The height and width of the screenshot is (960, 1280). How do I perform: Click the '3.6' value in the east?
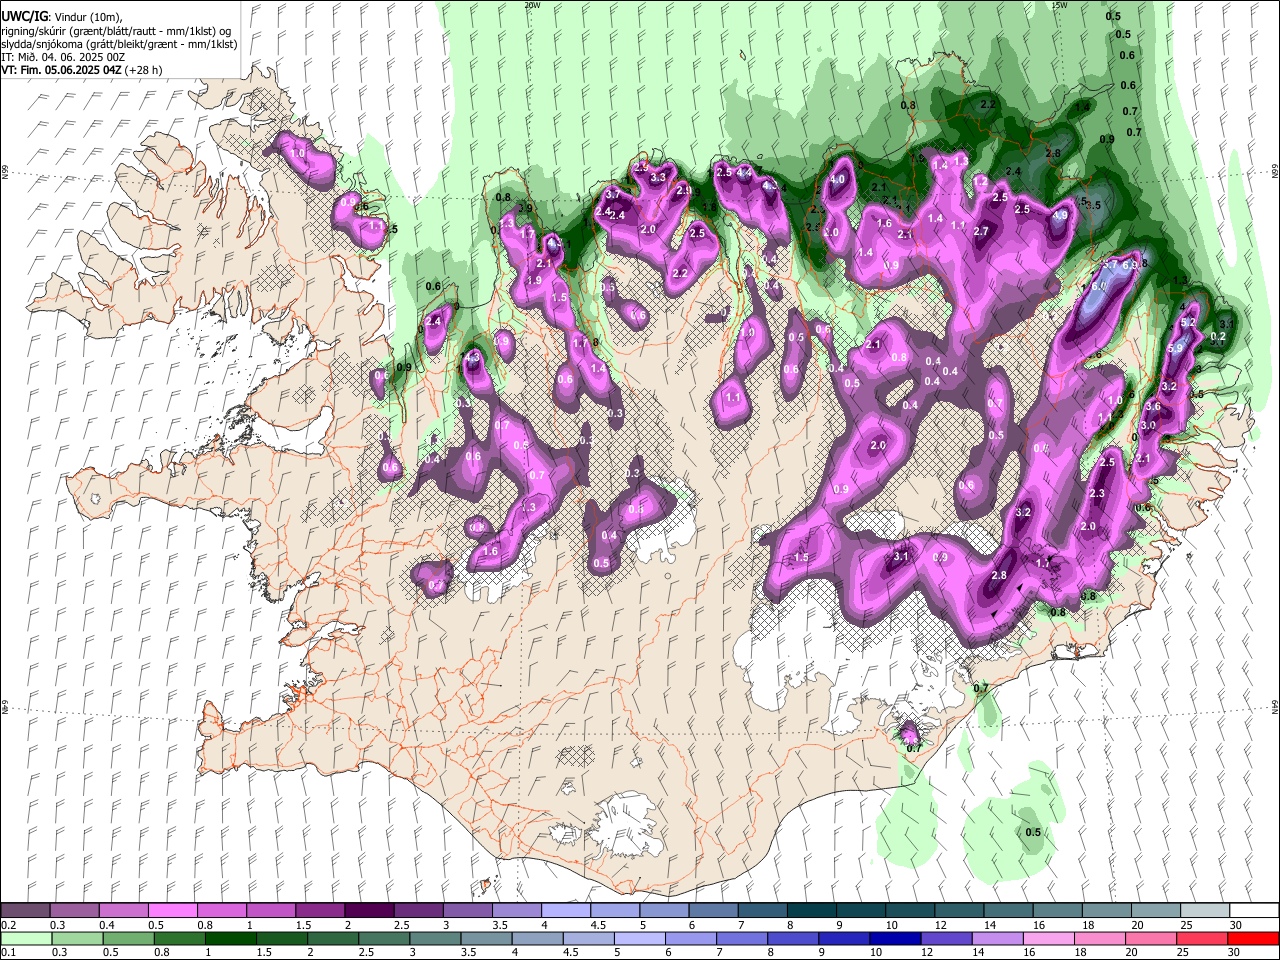pos(1153,406)
